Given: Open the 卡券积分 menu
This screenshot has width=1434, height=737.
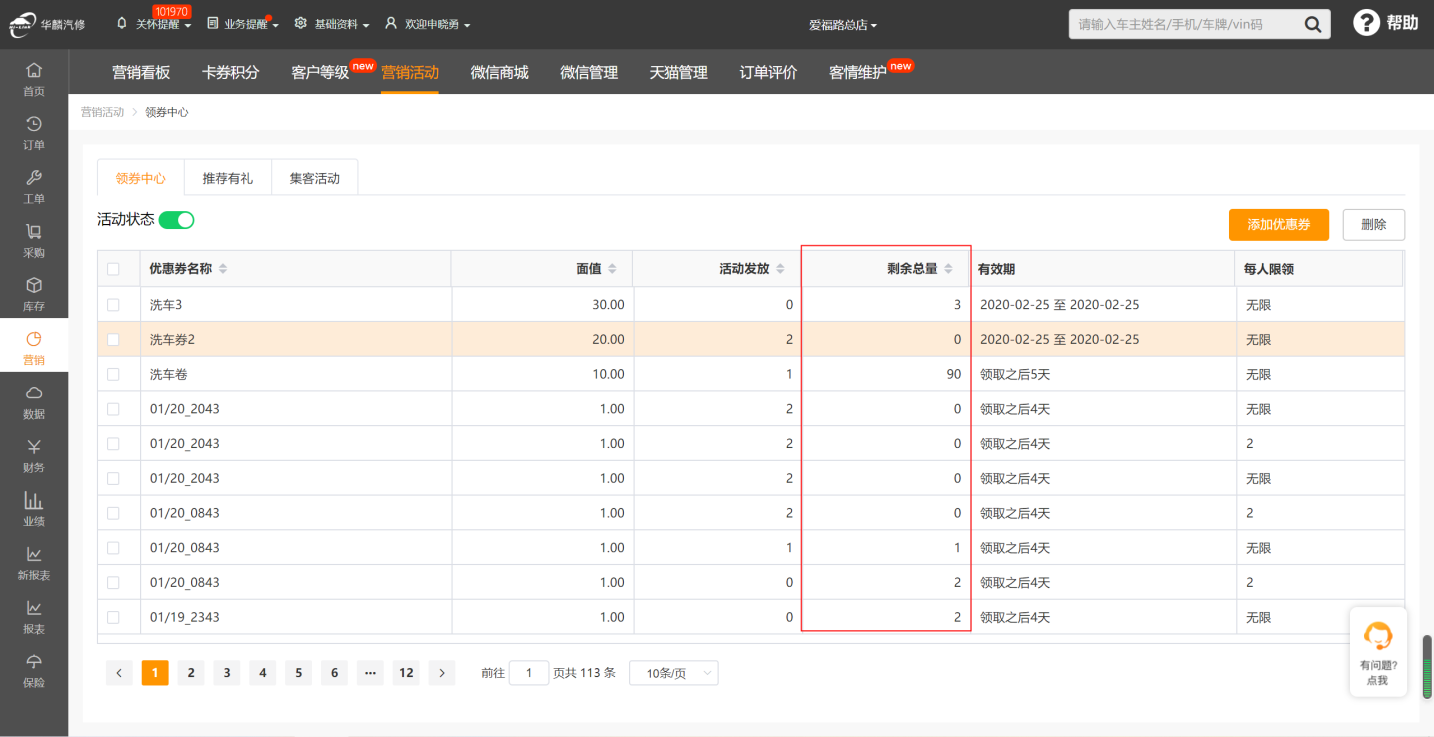Looking at the screenshot, I should 230,72.
